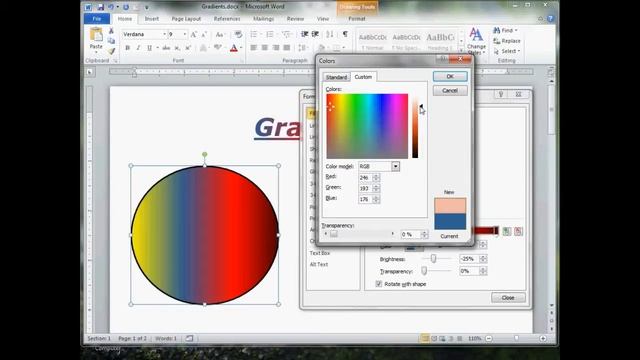
Task: Click the add gradient stop icon
Action: 507,231
